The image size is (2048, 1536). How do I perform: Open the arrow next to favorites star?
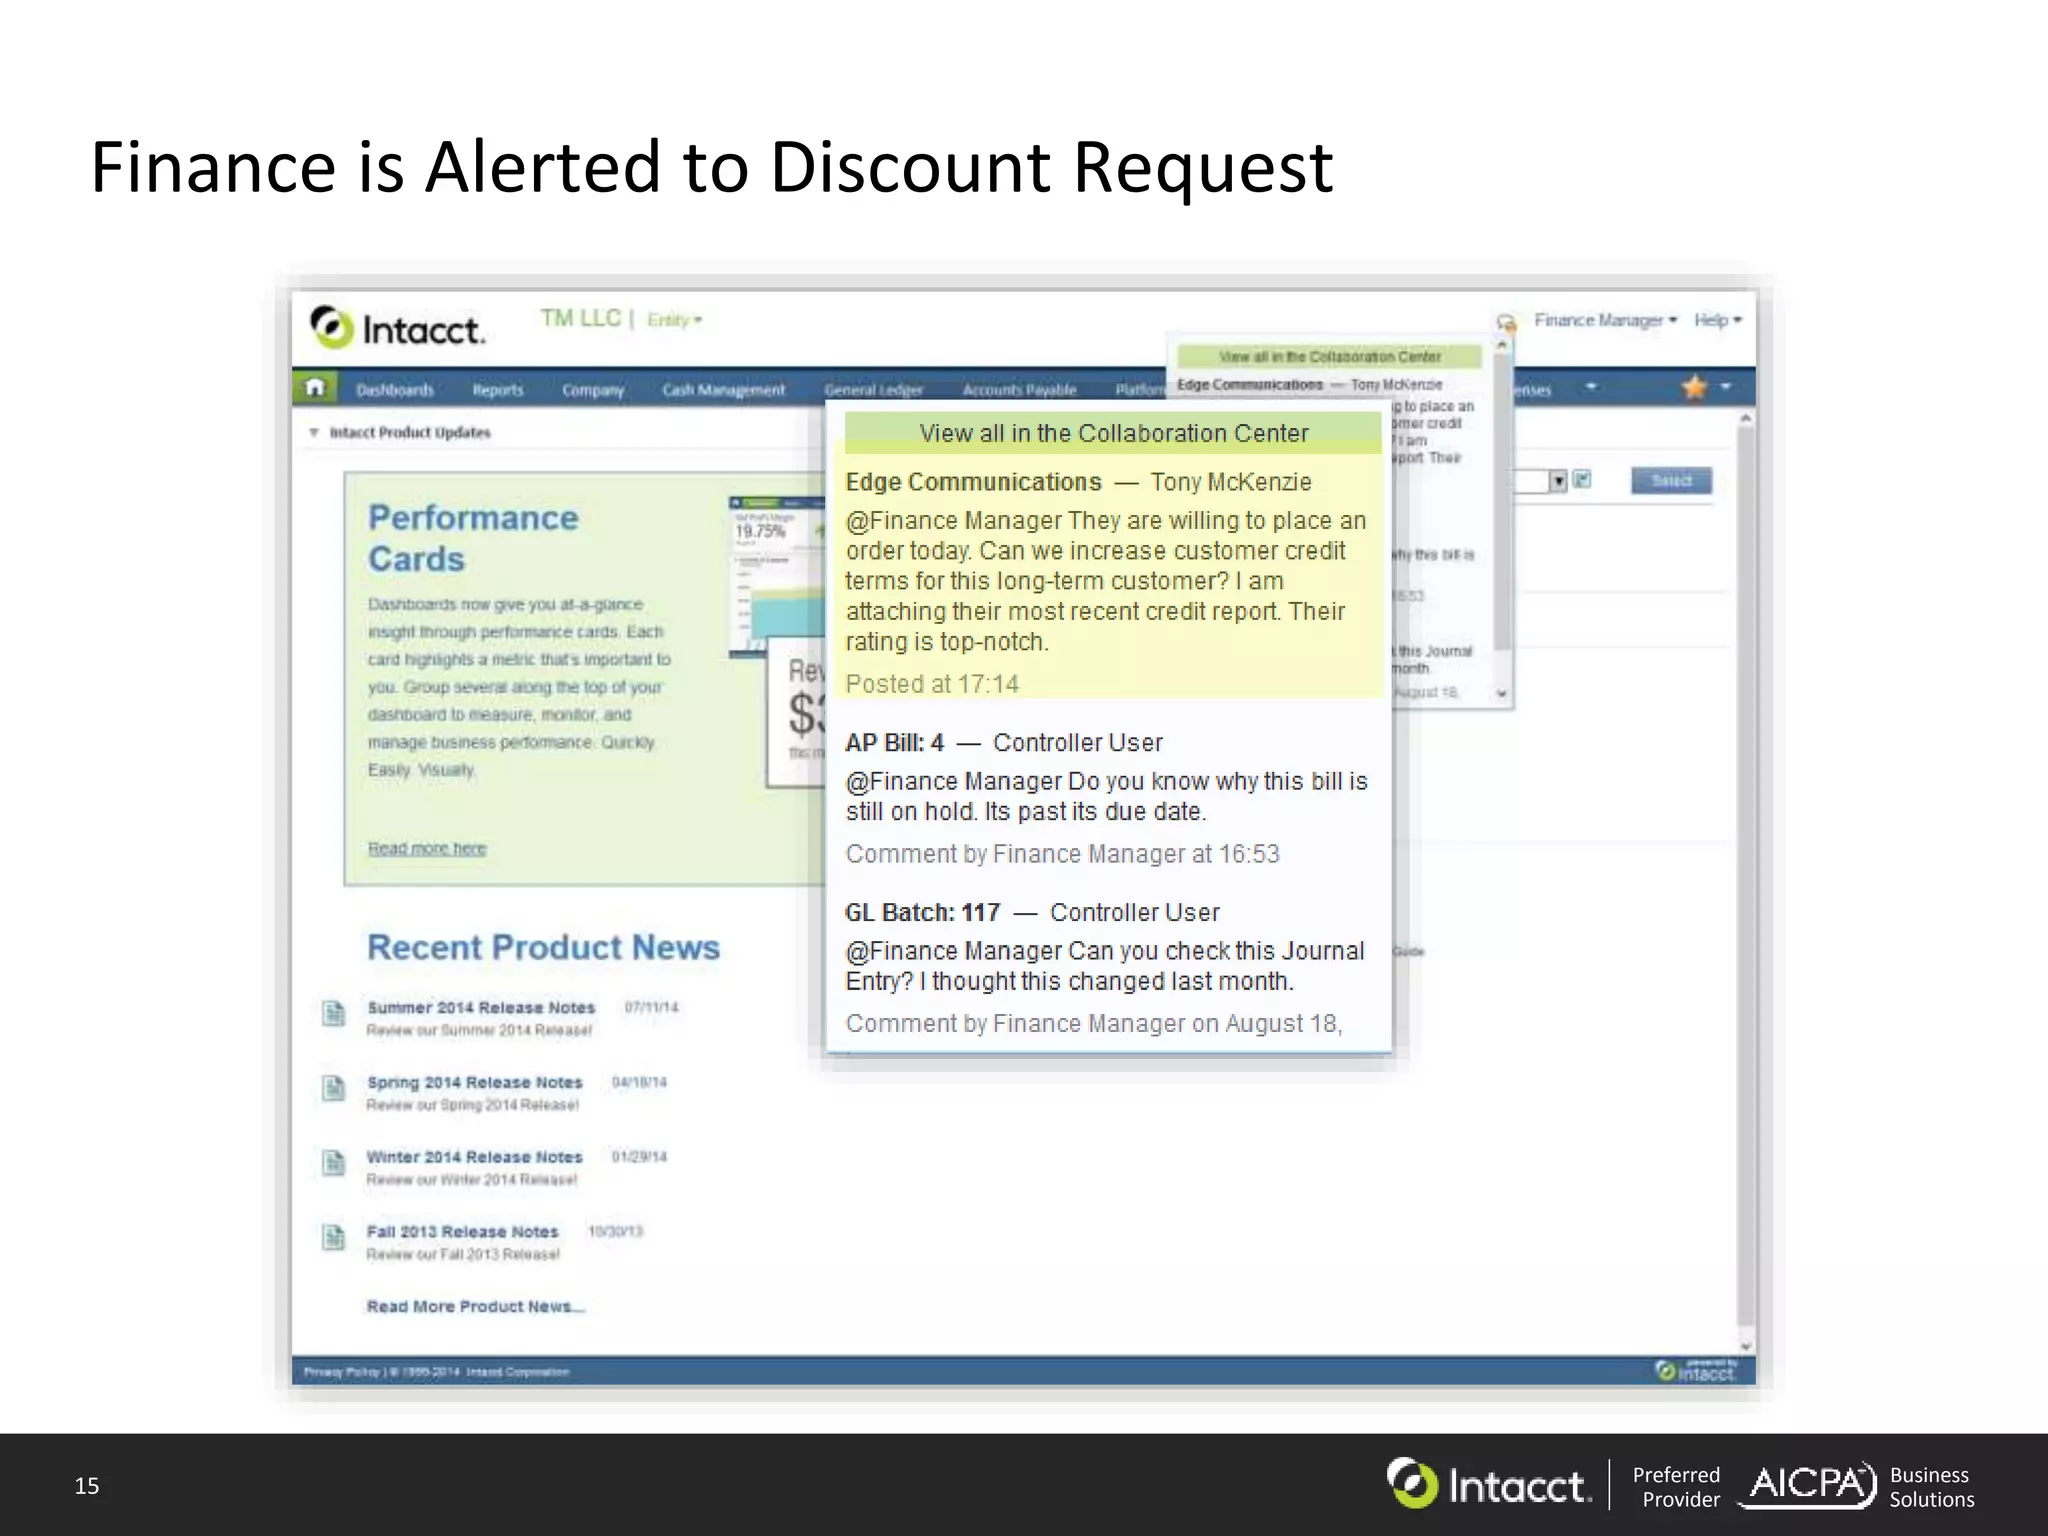pos(1726,387)
